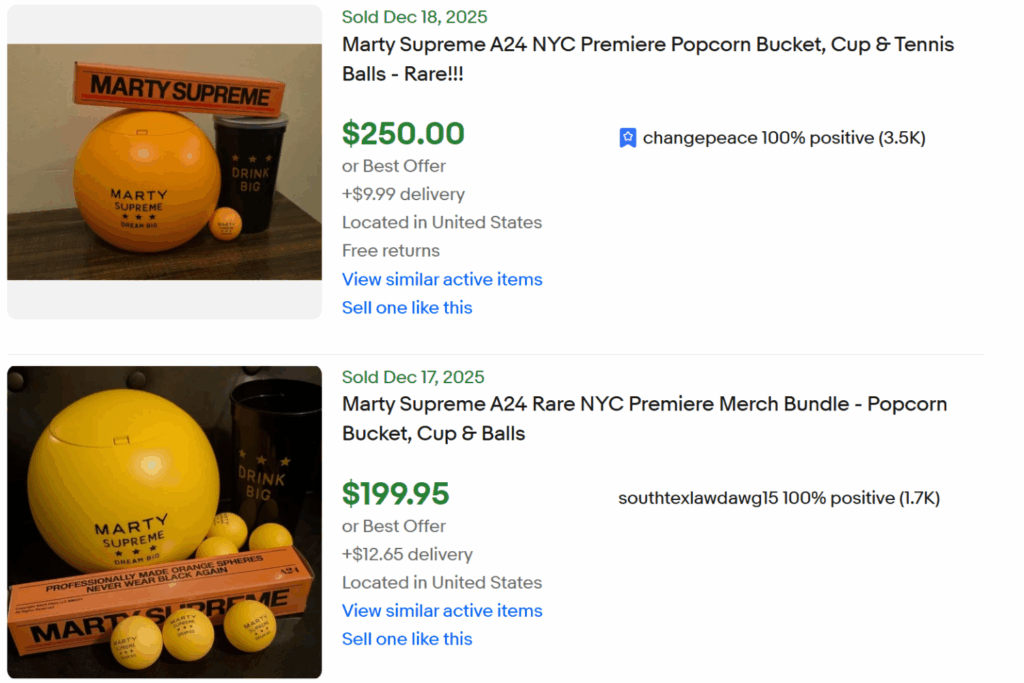
Task: Click the "Sold Dec 18, 2025" label
Action: tap(413, 16)
